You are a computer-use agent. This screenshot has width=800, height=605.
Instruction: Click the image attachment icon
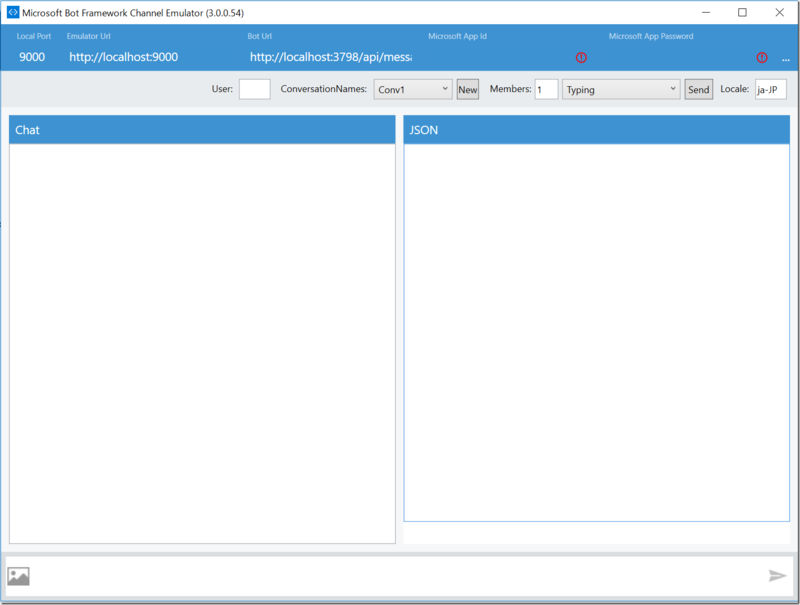(18, 576)
